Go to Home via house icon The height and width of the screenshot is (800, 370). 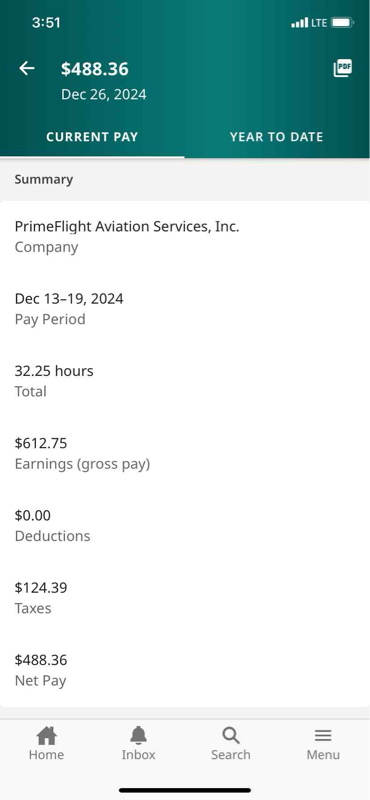[x=46, y=736]
